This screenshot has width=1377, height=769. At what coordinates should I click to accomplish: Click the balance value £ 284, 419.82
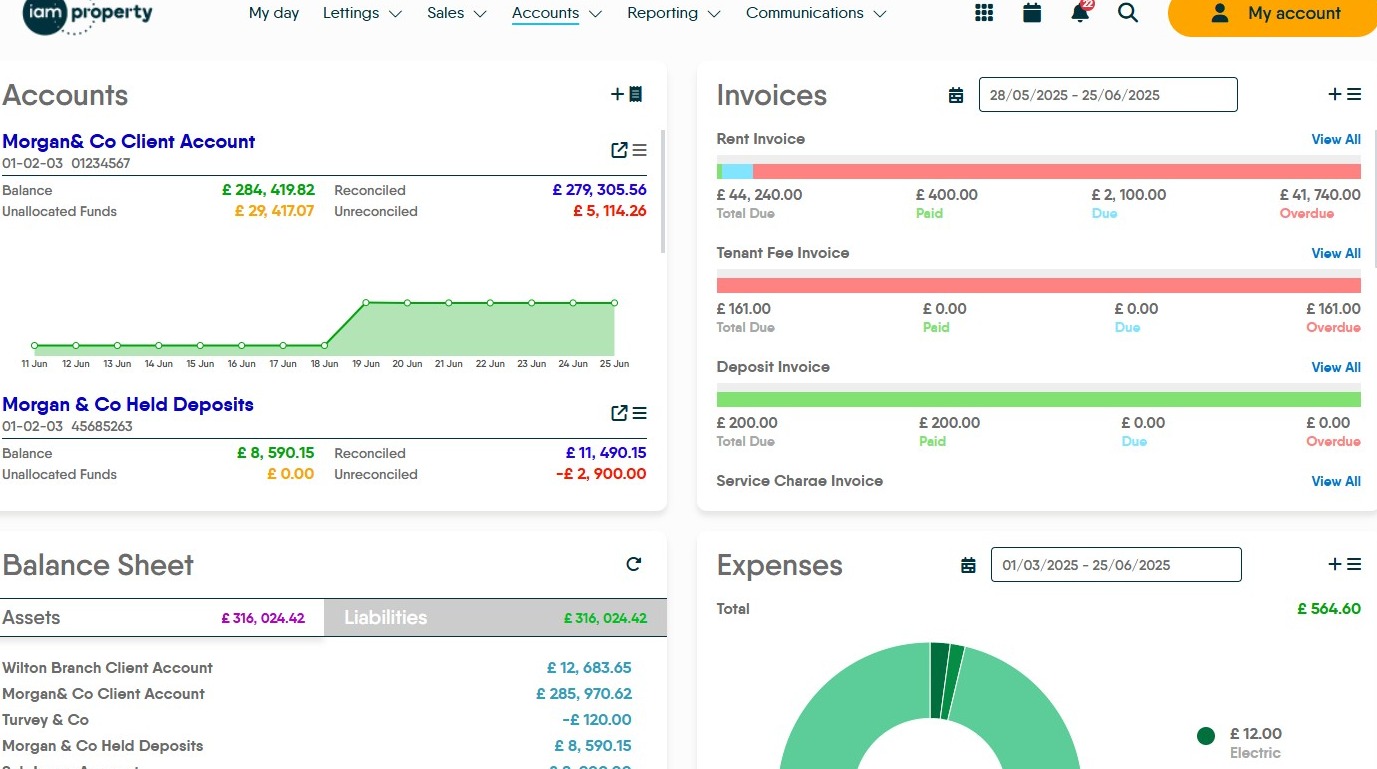tap(268, 190)
